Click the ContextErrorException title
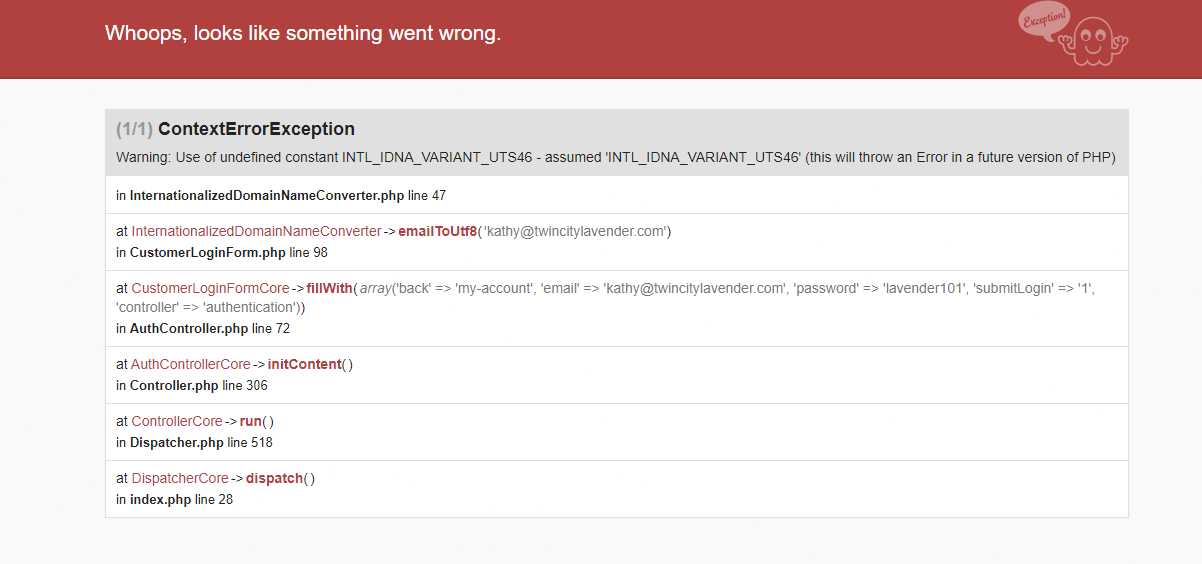Image resolution: width=1202 pixels, height=564 pixels. click(256, 129)
